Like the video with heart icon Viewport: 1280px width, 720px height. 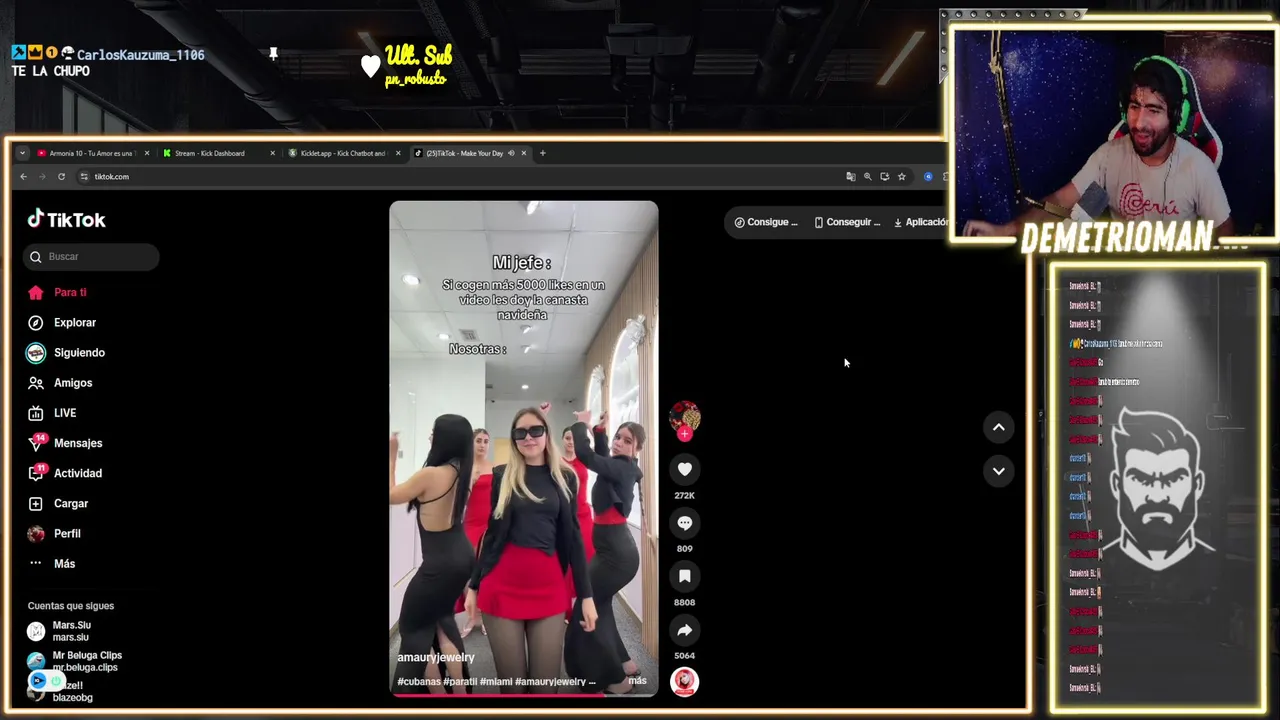(x=684, y=469)
